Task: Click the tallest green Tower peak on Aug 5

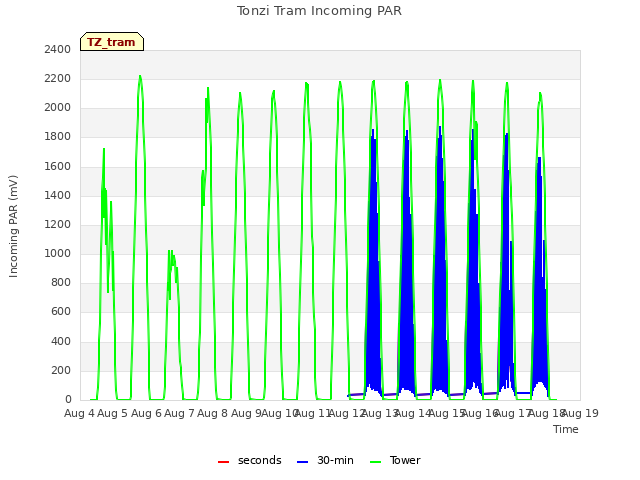Action: pos(140,76)
